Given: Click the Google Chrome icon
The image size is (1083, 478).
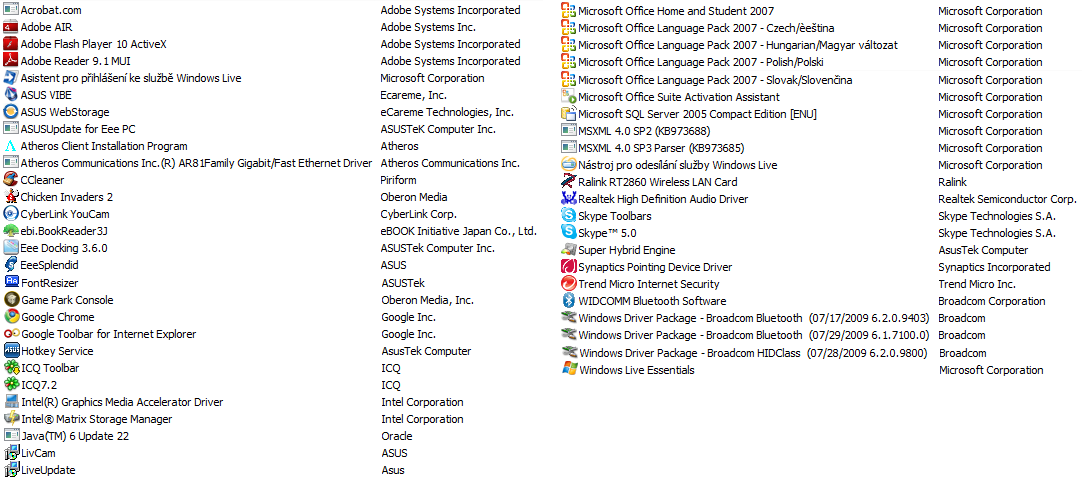Looking at the screenshot, I should pos(10,317).
